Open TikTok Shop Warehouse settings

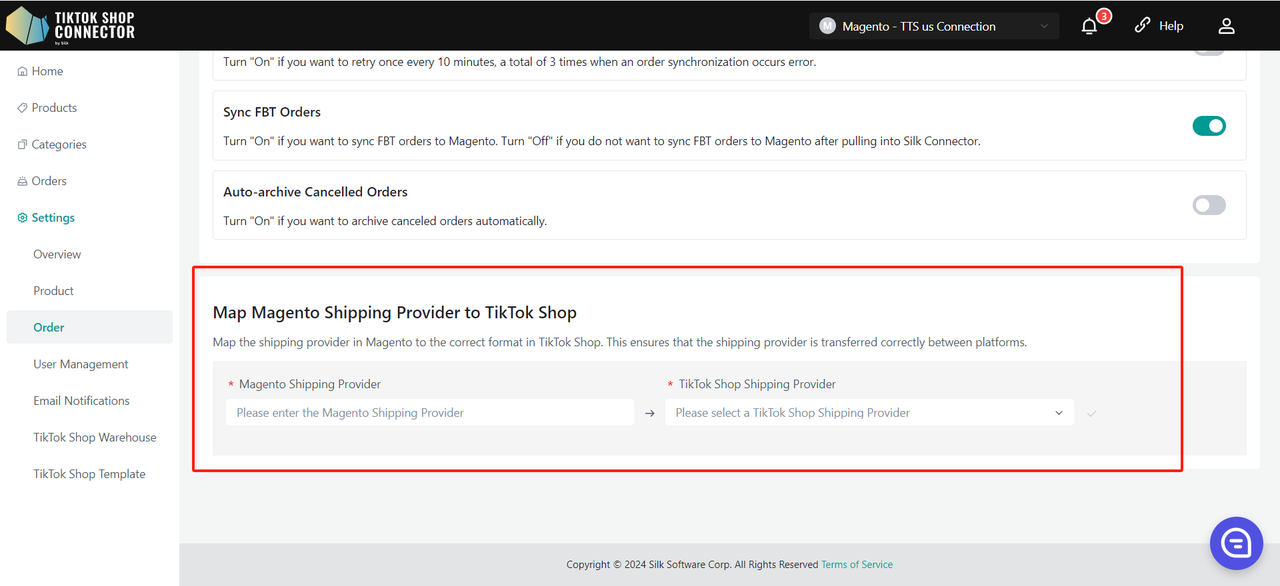pos(95,437)
